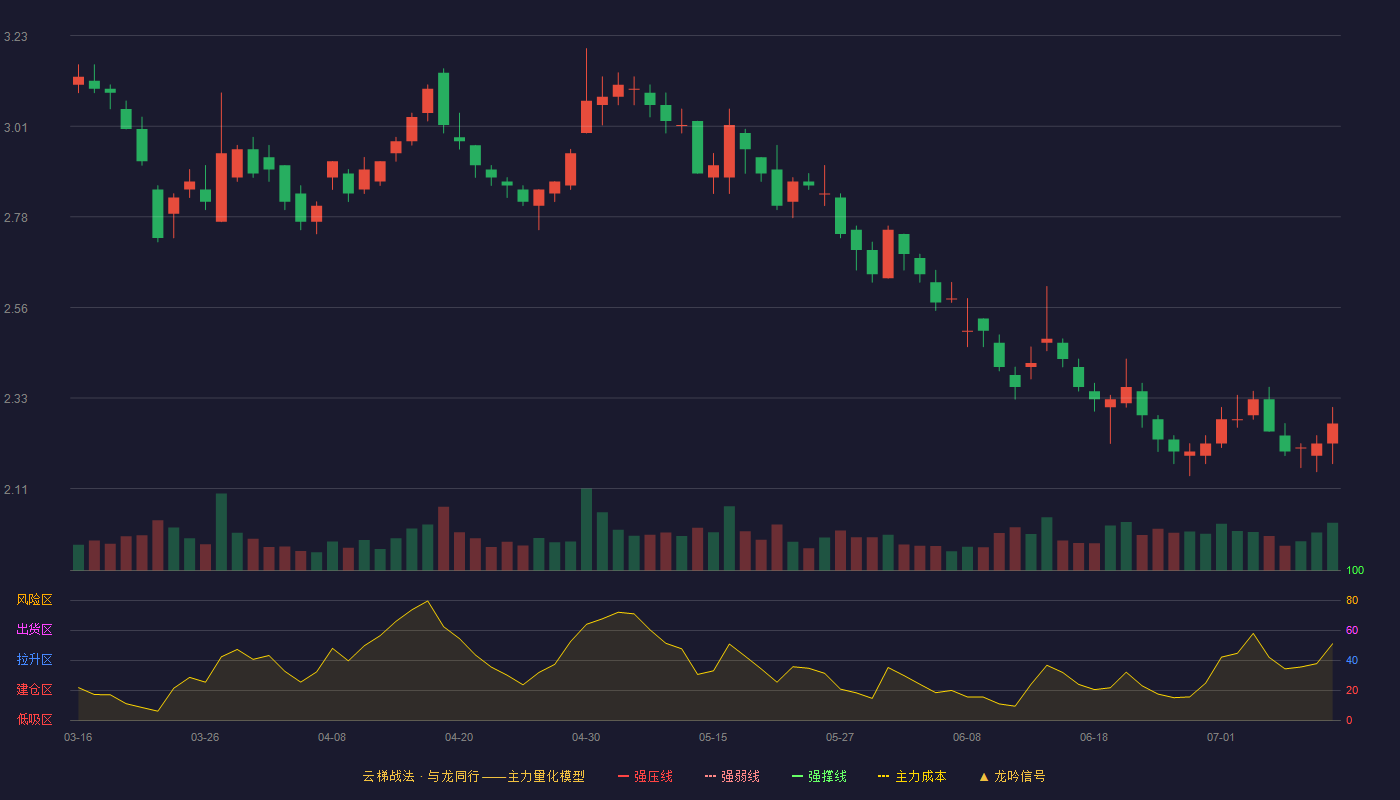This screenshot has height=800, width=1400.
Task: Toggle the 主力成本 legend series
Action: point(912,776)
